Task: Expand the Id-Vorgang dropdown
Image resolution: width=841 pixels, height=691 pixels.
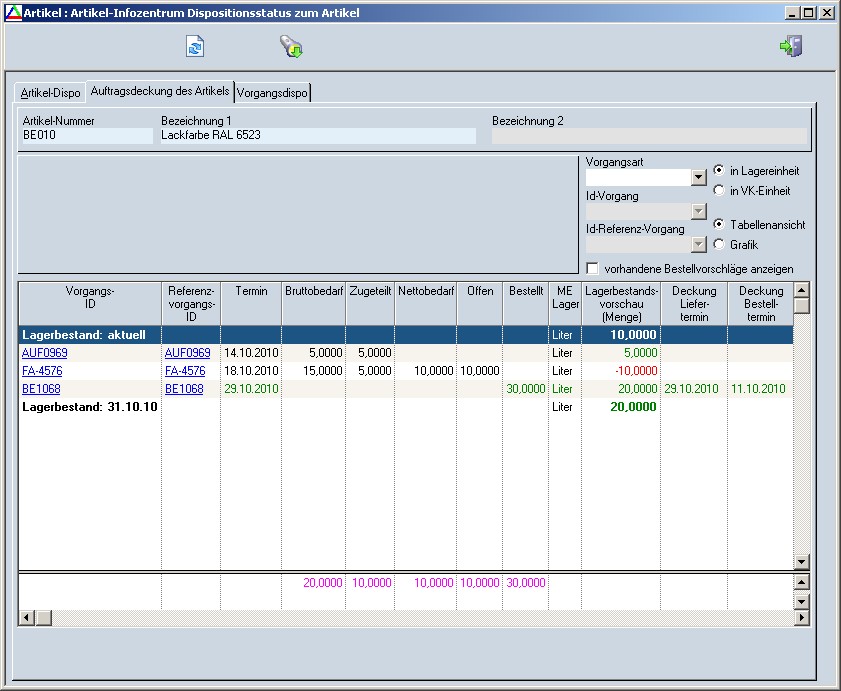Action: 698,212
